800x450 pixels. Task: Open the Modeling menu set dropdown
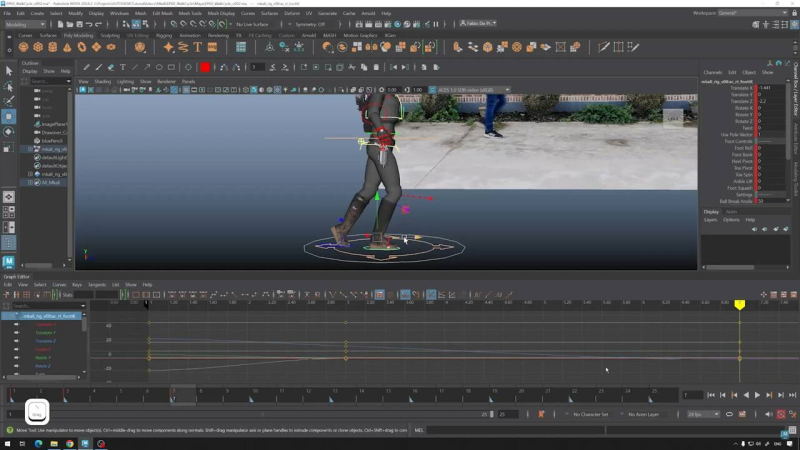tap(25, 24)
